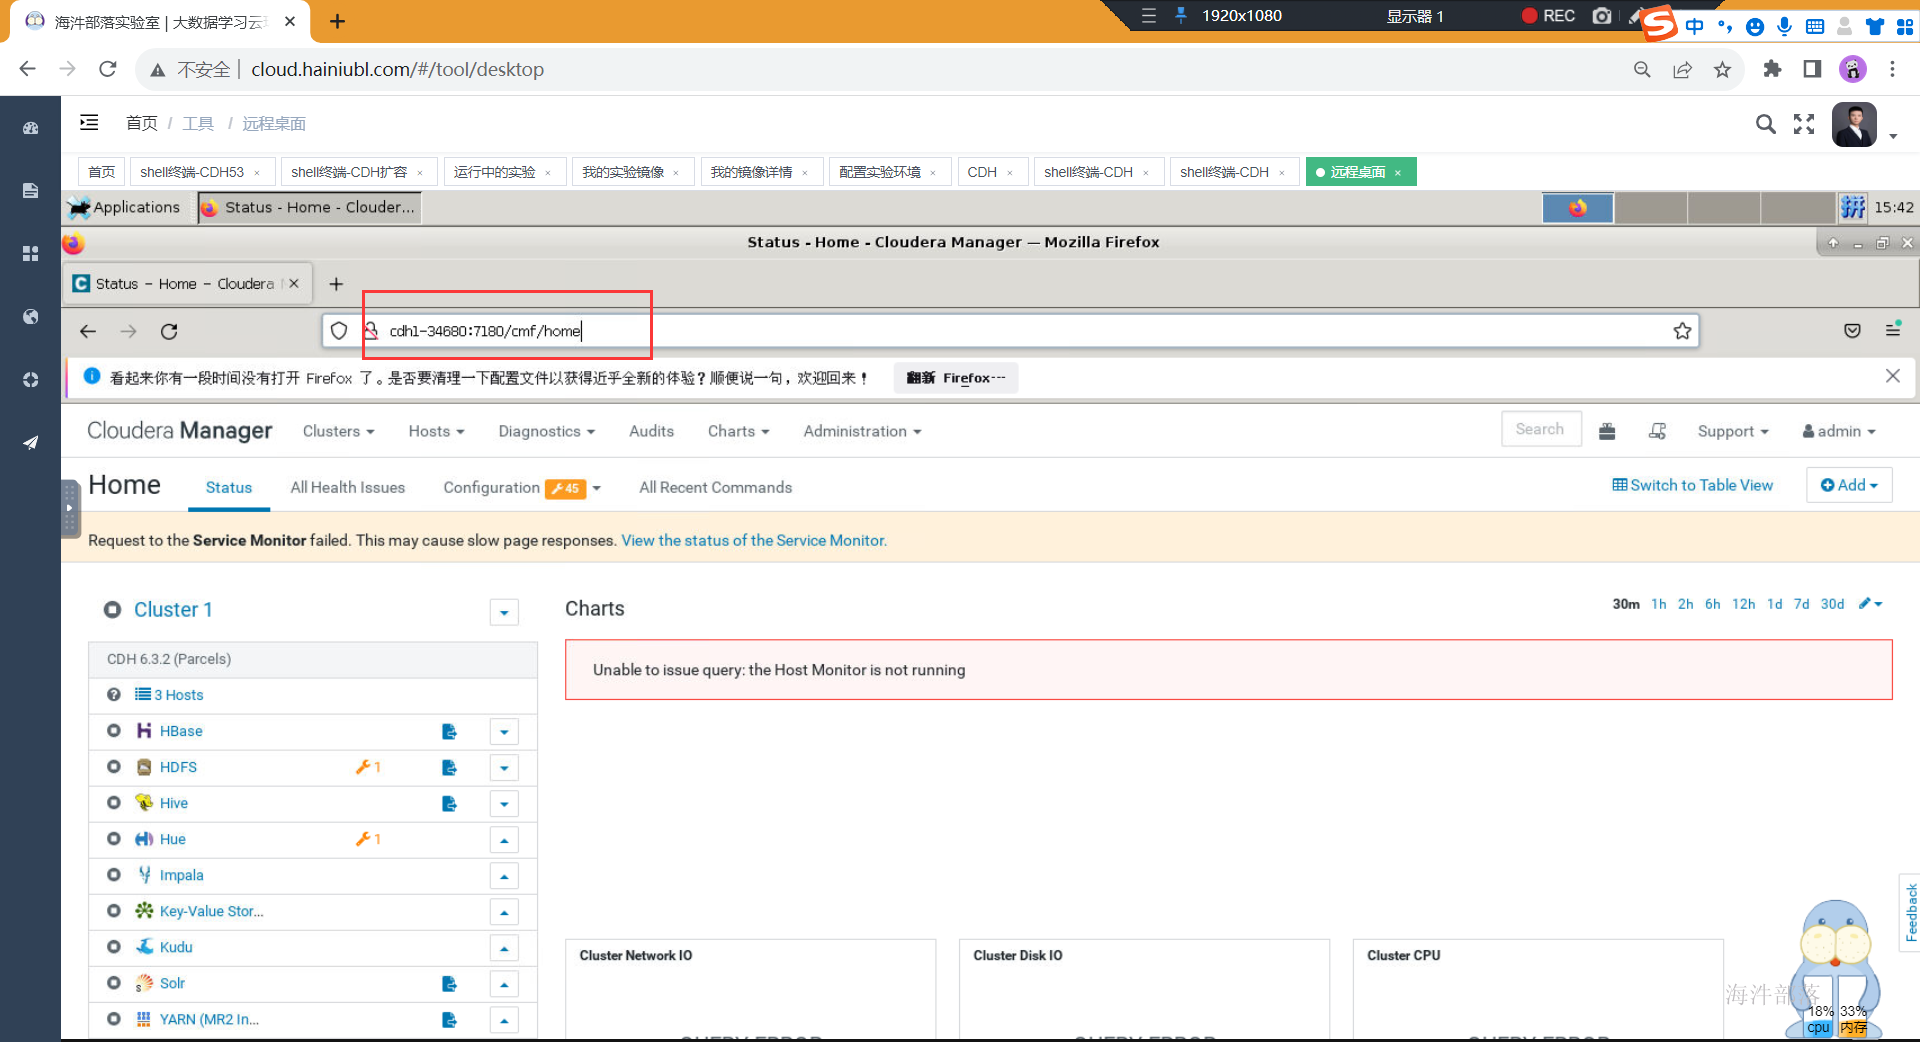Go back in the inner Firefox

(x=88, y=331)
